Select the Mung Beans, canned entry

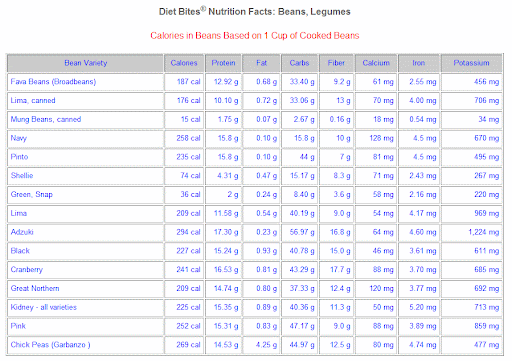(46, 119)
